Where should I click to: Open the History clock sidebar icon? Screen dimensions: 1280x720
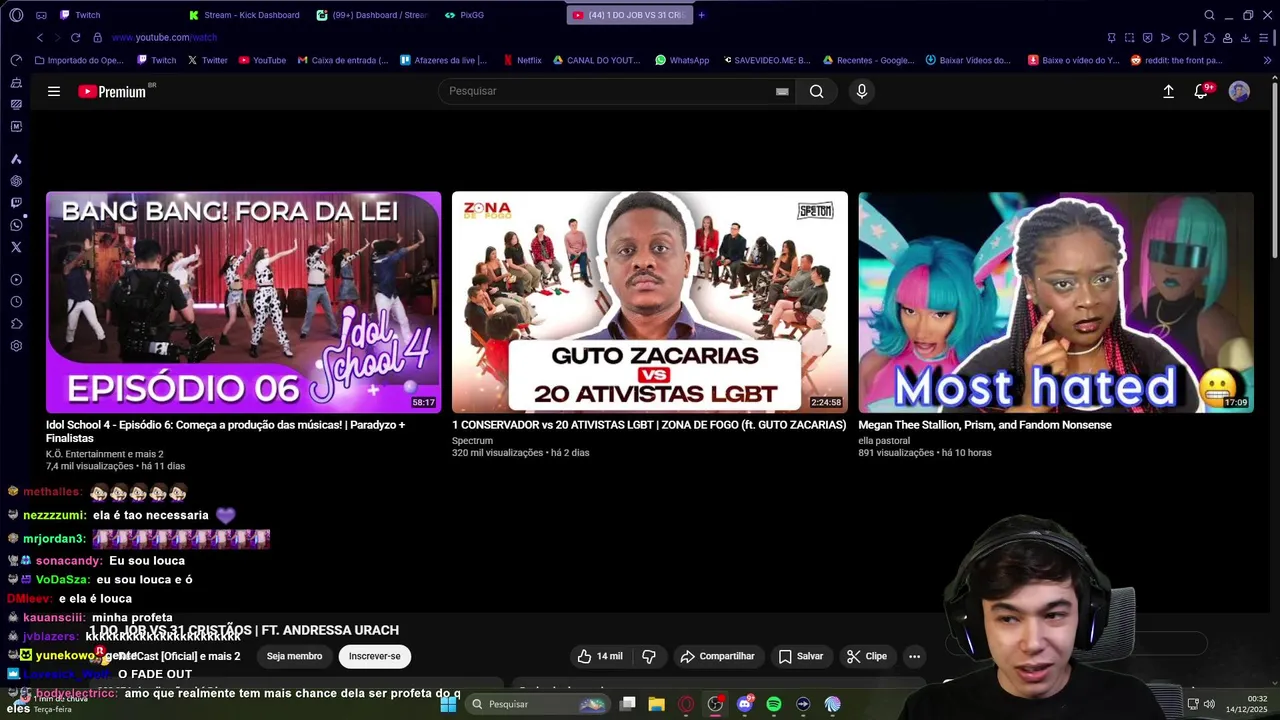tap(16, 302)
